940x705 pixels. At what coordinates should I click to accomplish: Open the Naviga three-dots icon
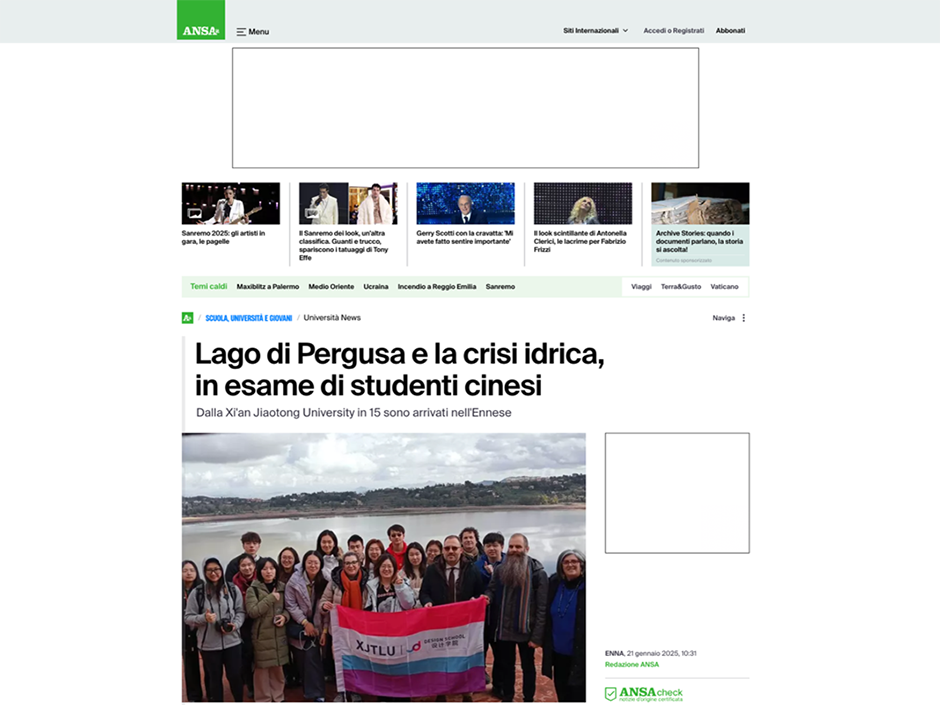click(744, 318)
